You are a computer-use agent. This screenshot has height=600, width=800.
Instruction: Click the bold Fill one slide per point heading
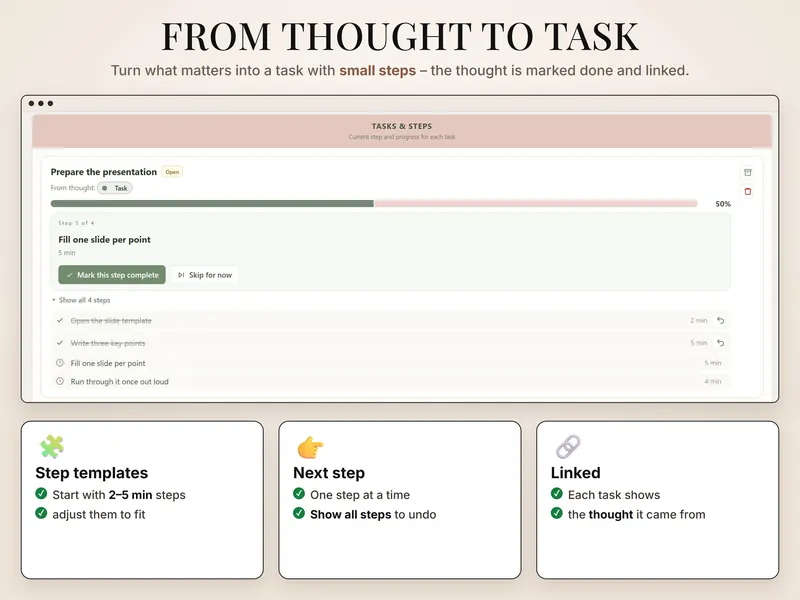point(104,239)
